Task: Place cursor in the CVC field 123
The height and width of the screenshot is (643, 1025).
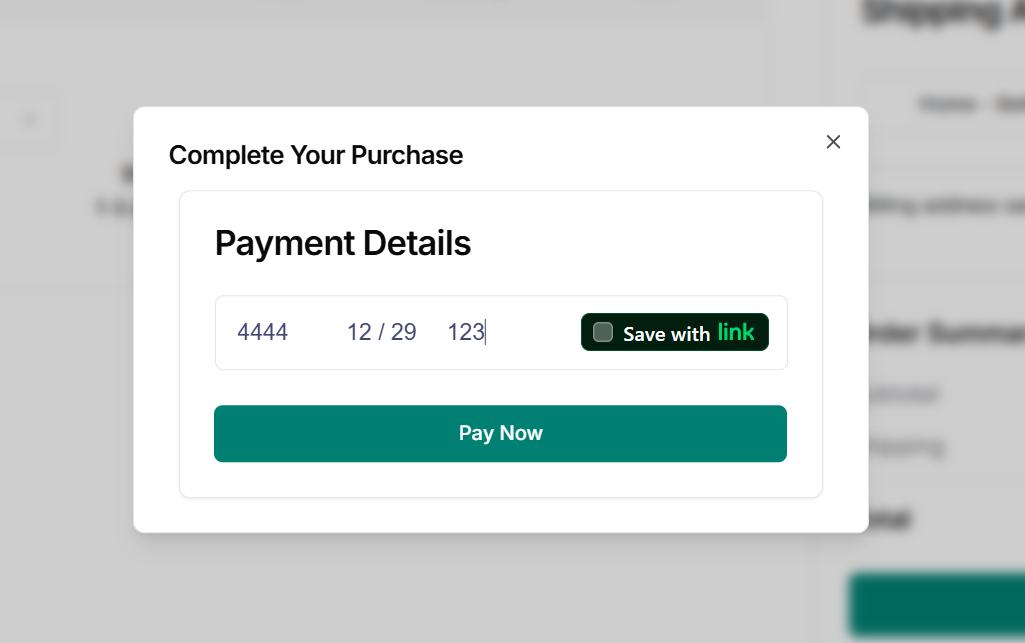Action: [x=465, y=332]
